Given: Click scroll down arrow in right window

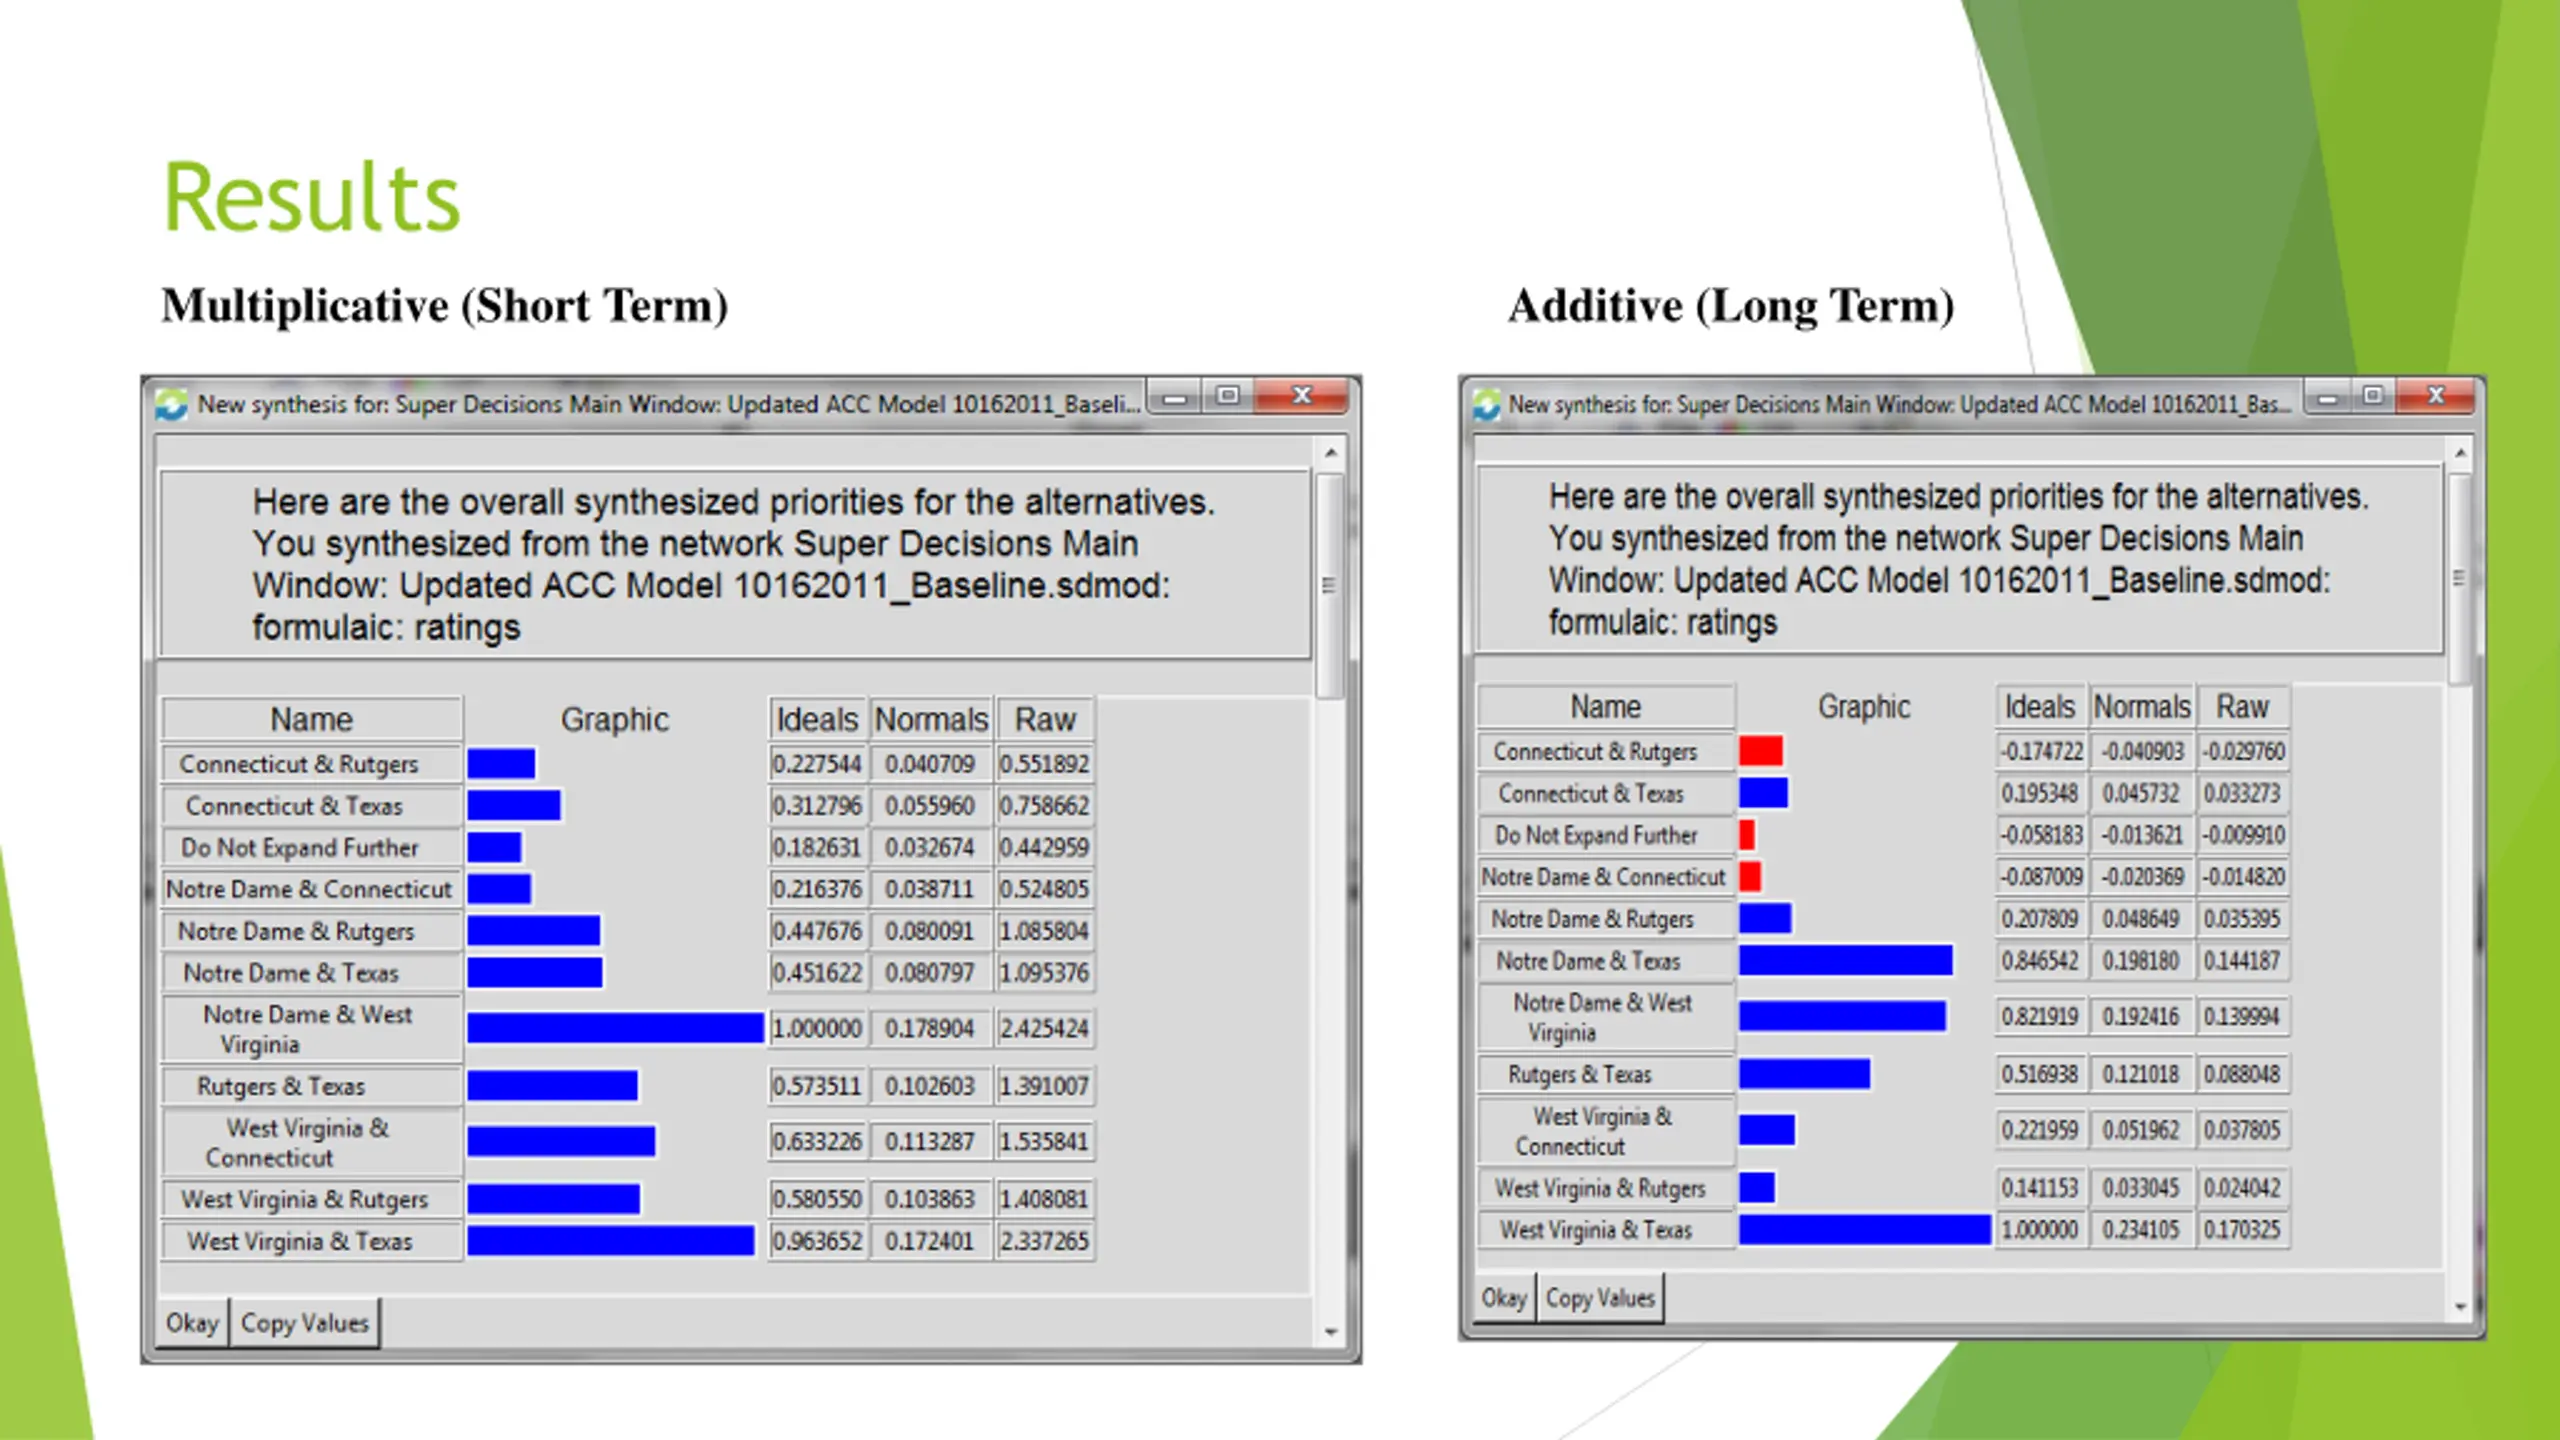Looking at the screenshot, I should [x=2461, y=1307].
